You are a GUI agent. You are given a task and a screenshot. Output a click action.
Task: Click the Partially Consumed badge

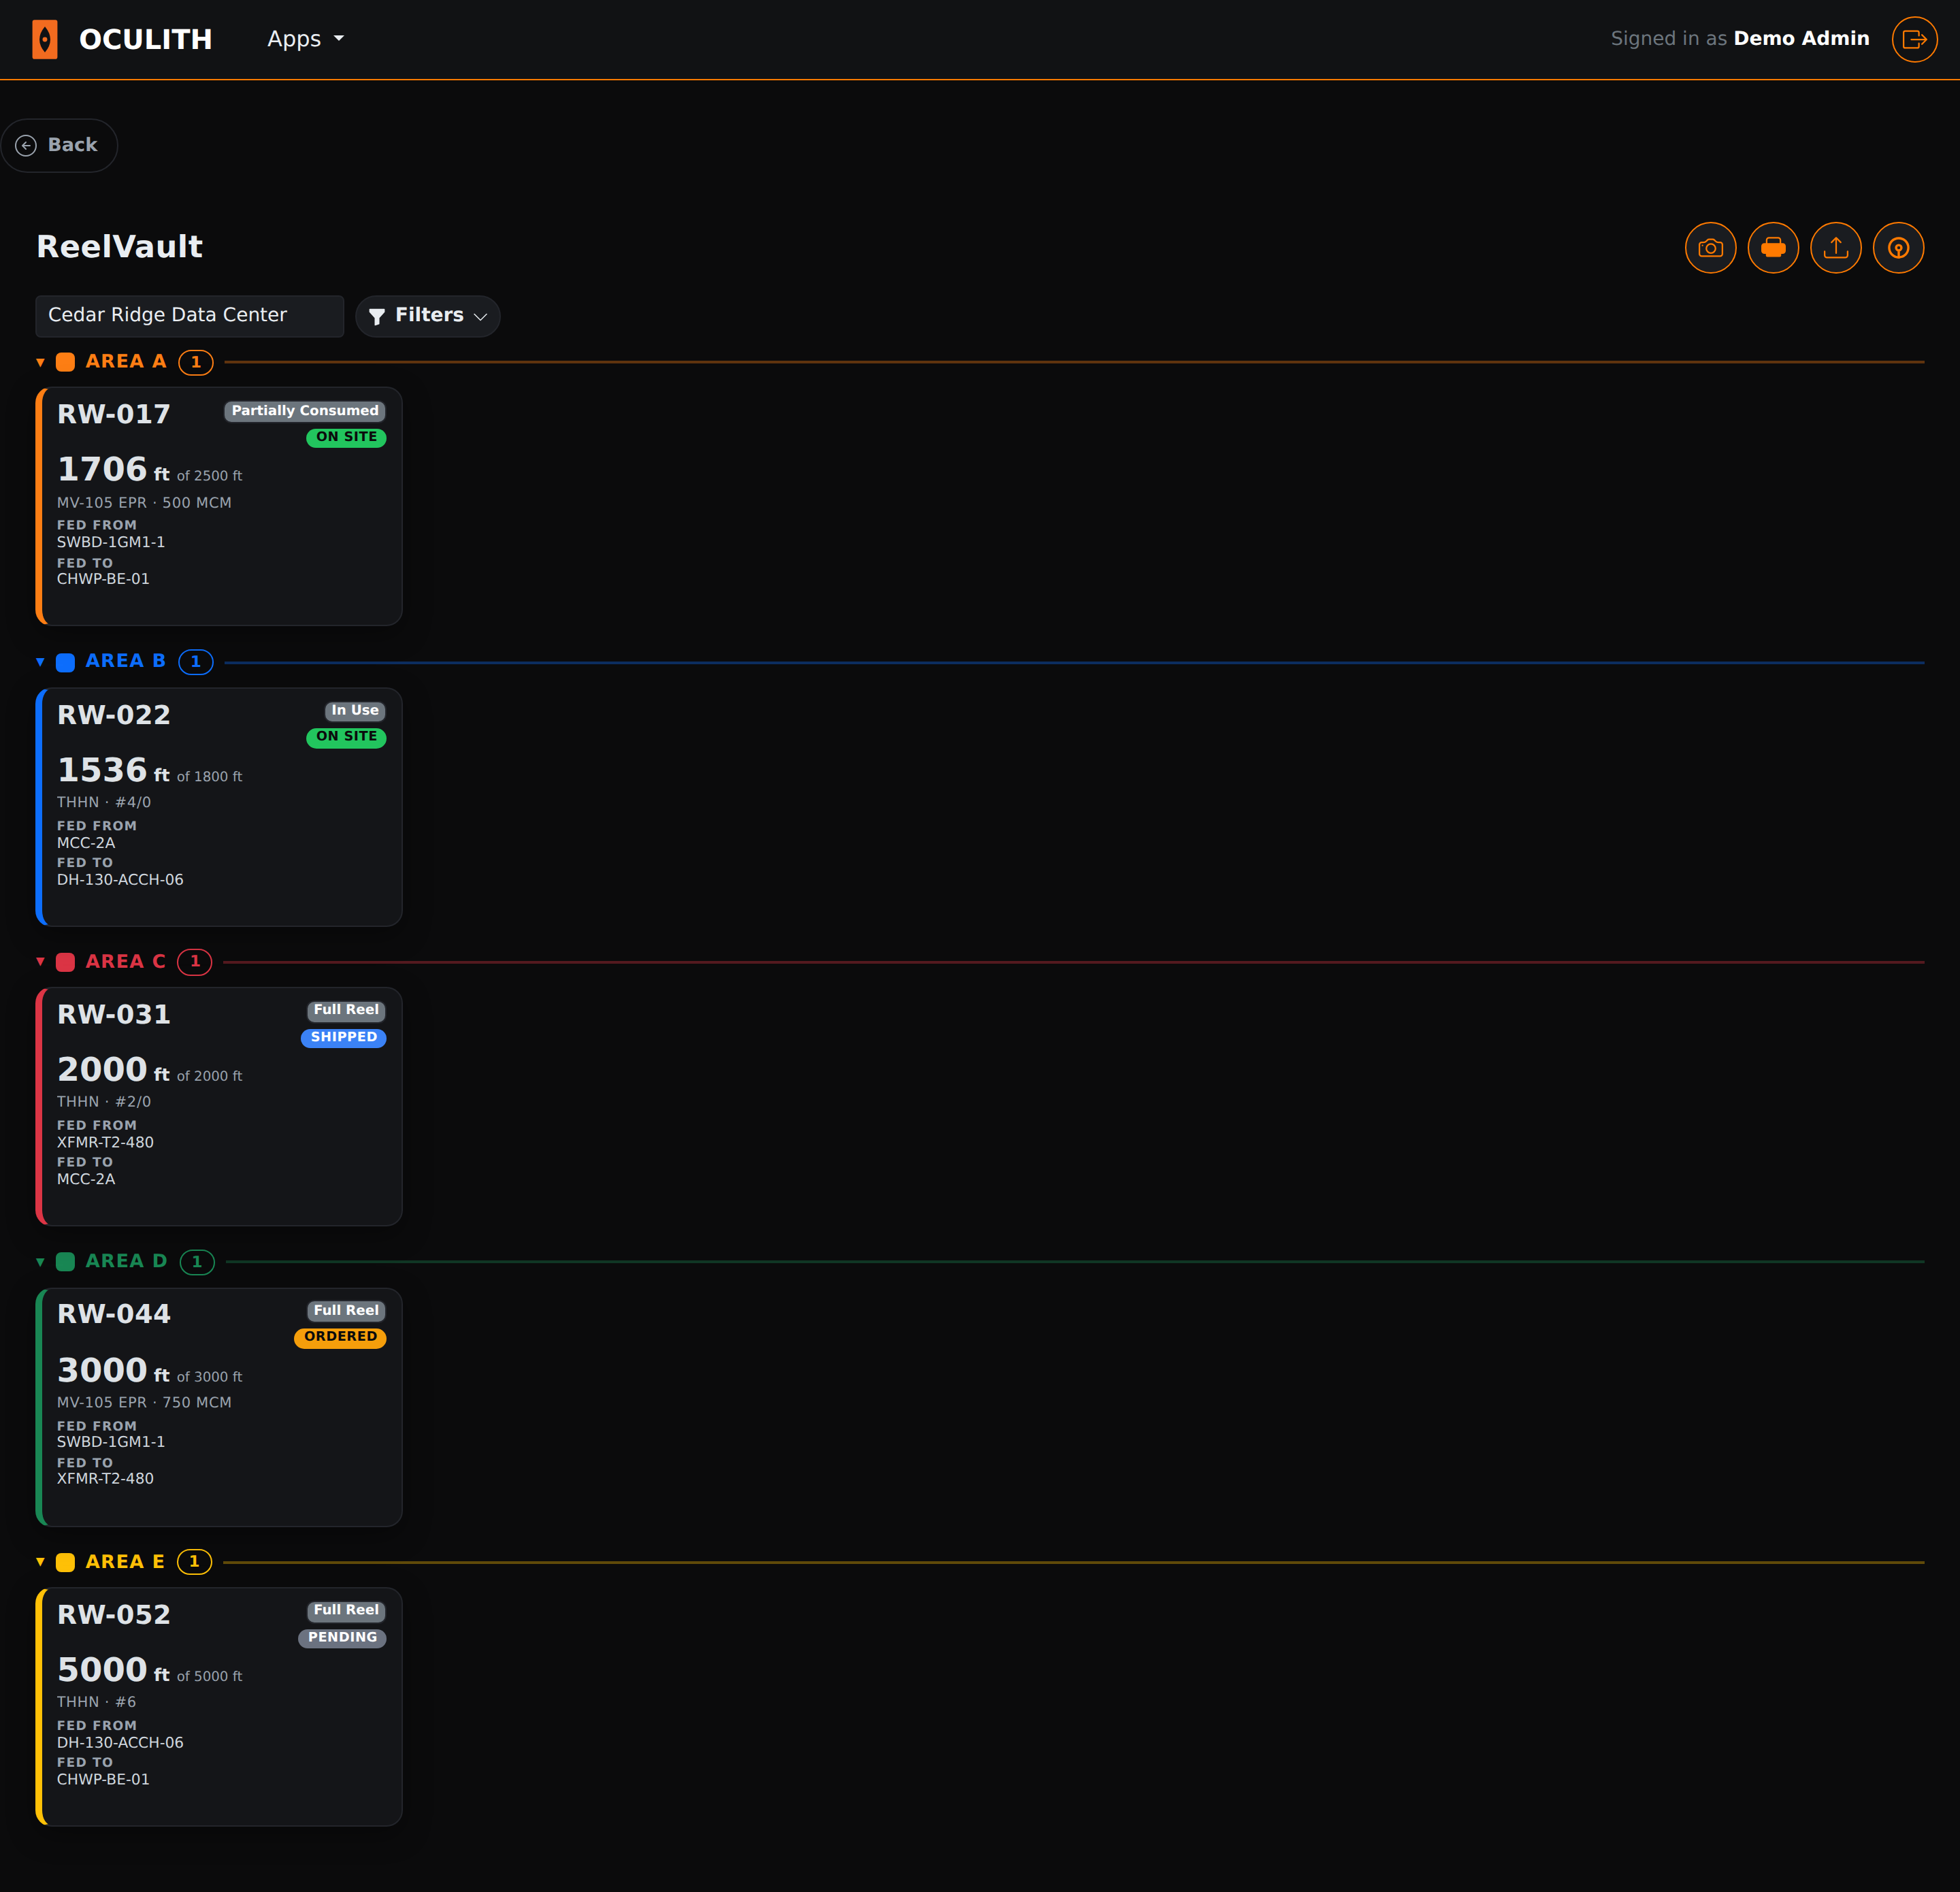305,411
